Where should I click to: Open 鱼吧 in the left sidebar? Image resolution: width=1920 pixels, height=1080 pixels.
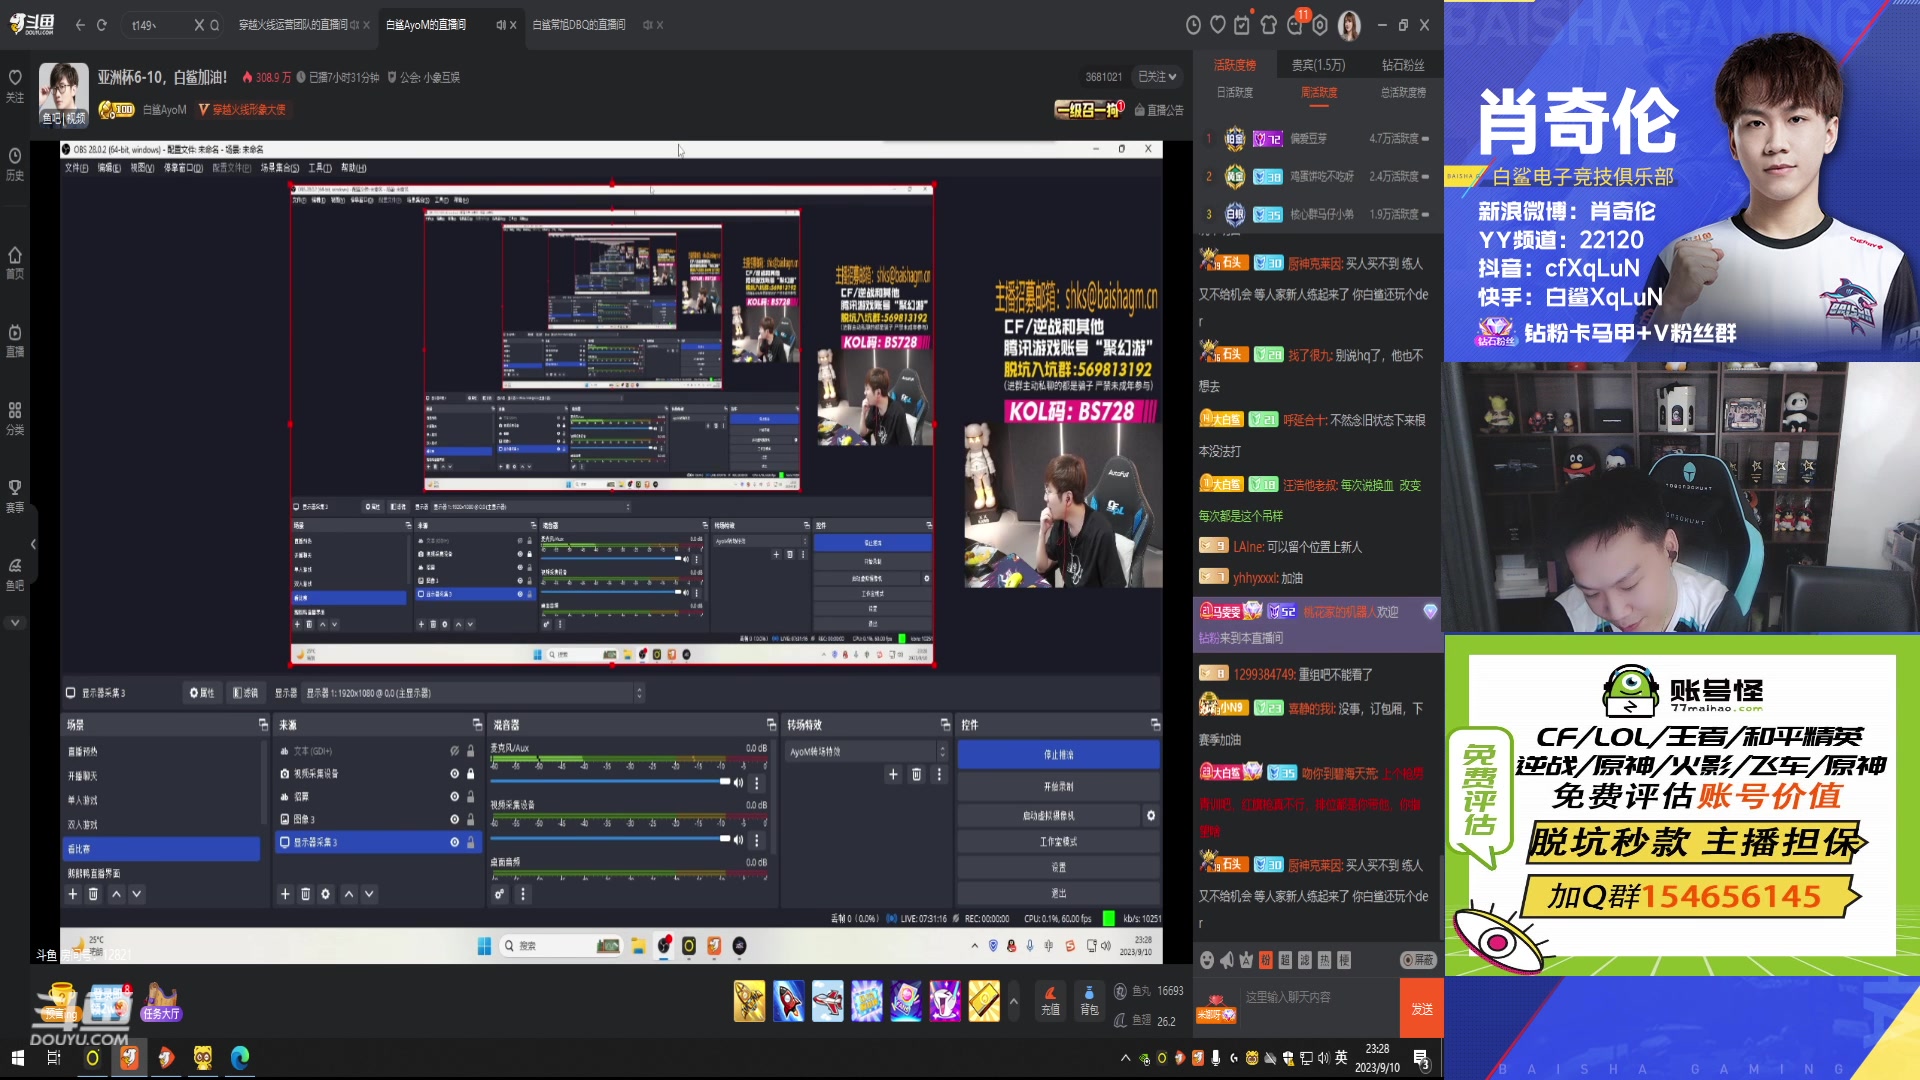click(x=15, y=574)
